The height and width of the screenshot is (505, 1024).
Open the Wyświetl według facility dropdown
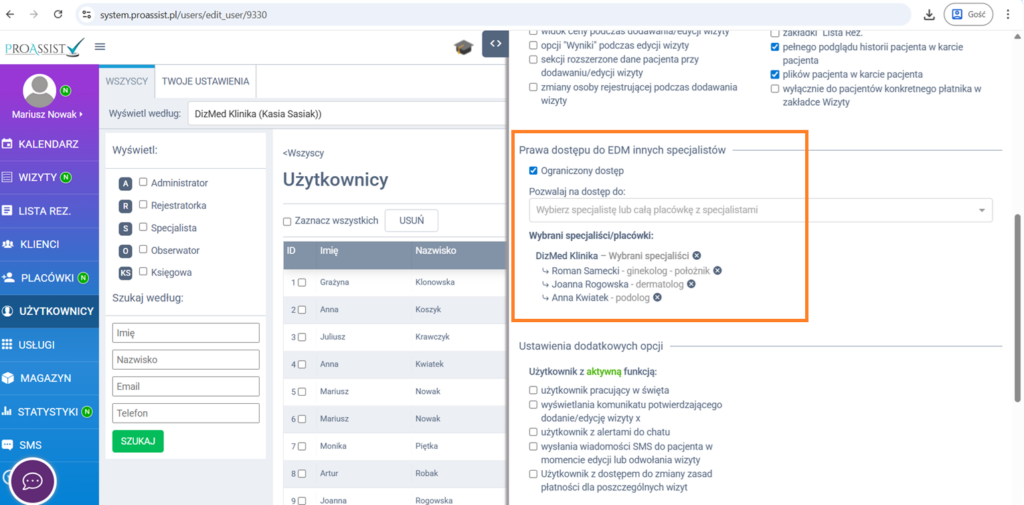pos(345,114)
